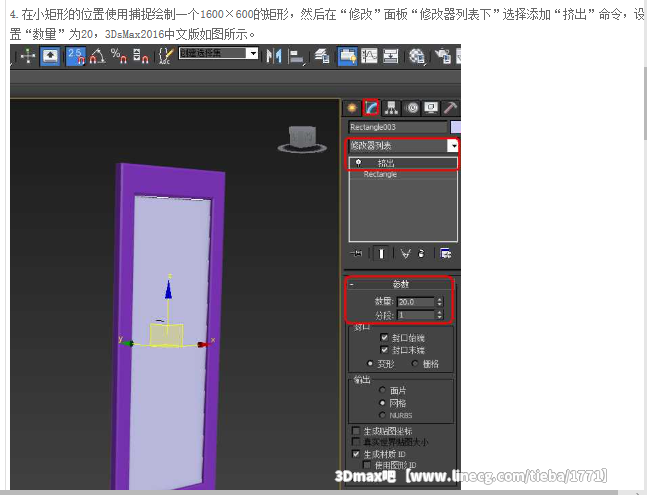Toggle the Spinner Snap icon
Screen dimensions: 647x495
(x=140, y=56)
